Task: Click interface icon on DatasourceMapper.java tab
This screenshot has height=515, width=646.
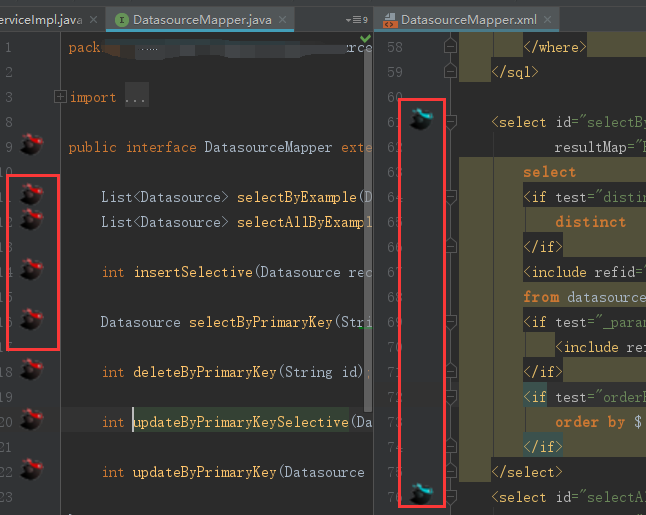Action: click(122, 20)
